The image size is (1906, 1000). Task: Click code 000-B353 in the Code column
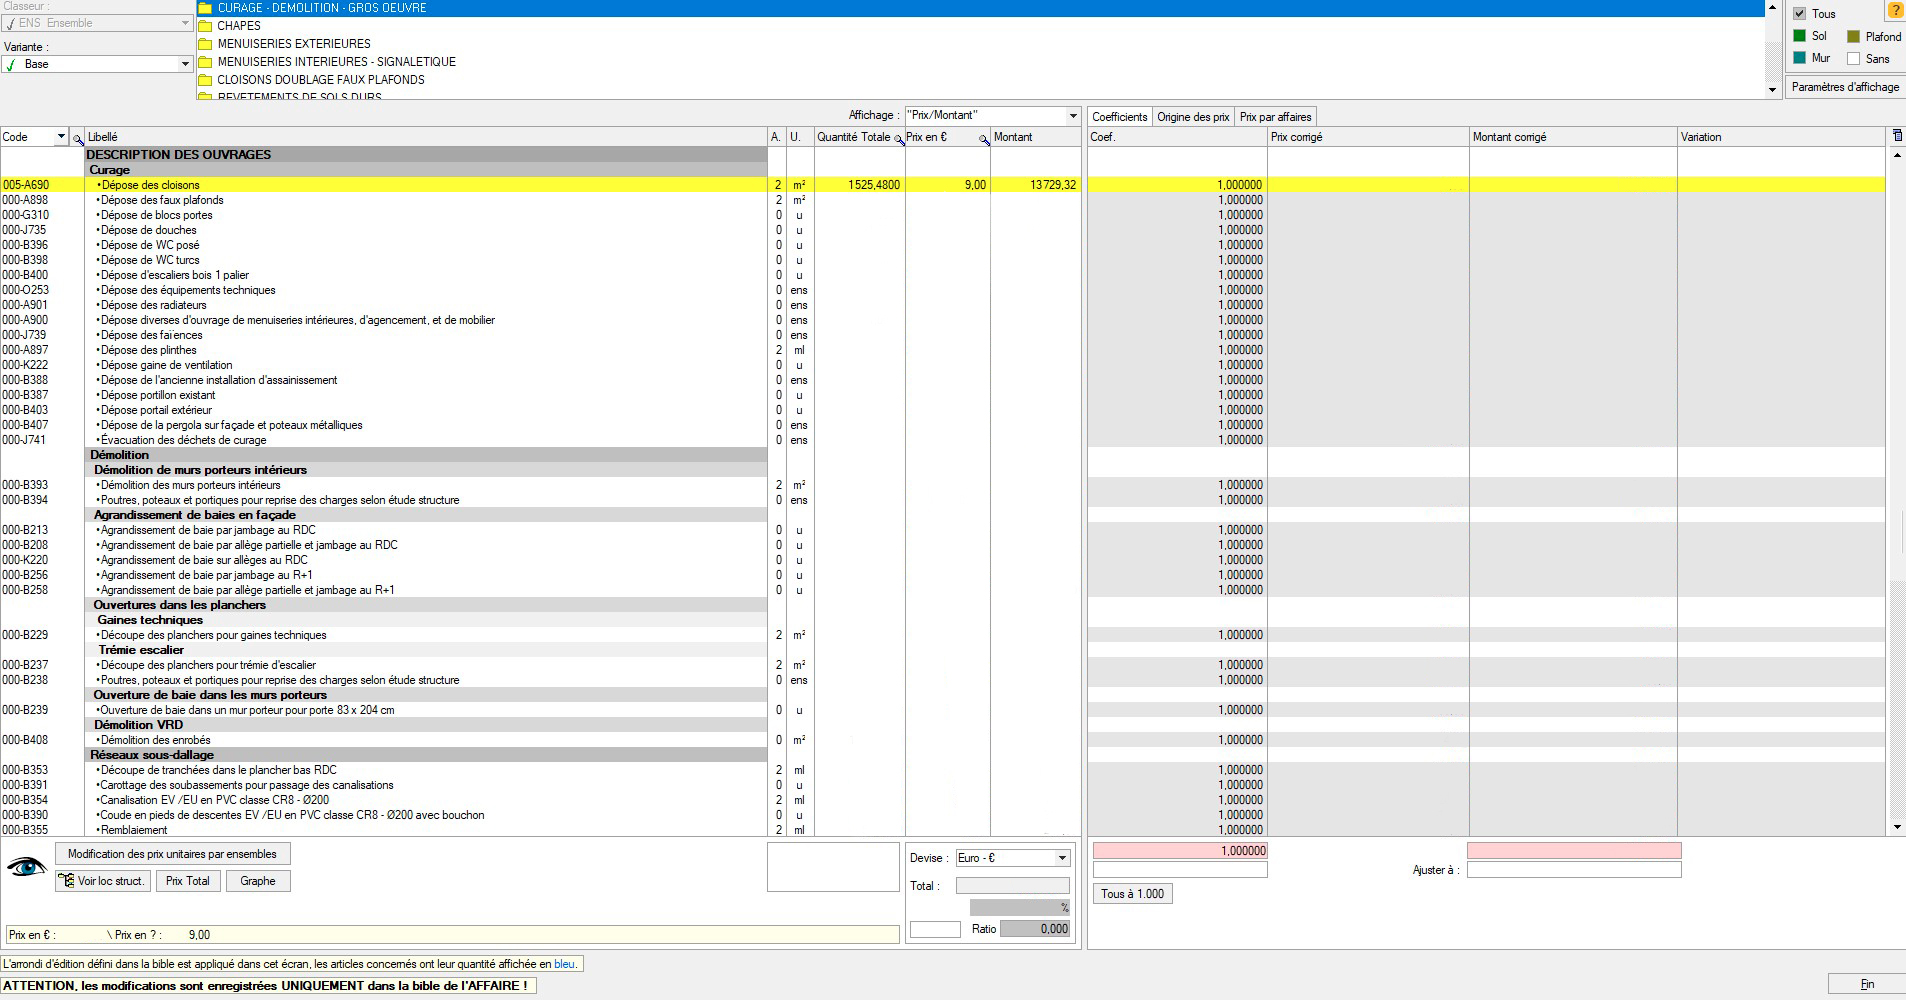pos(25,770)
